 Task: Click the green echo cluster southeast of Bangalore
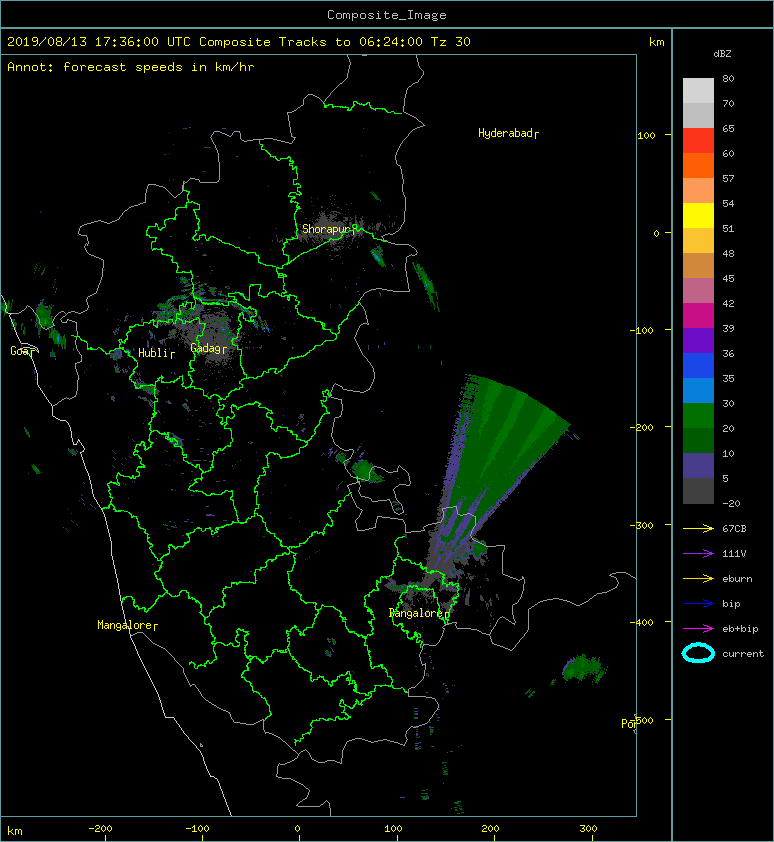click(x=584, y=669)
